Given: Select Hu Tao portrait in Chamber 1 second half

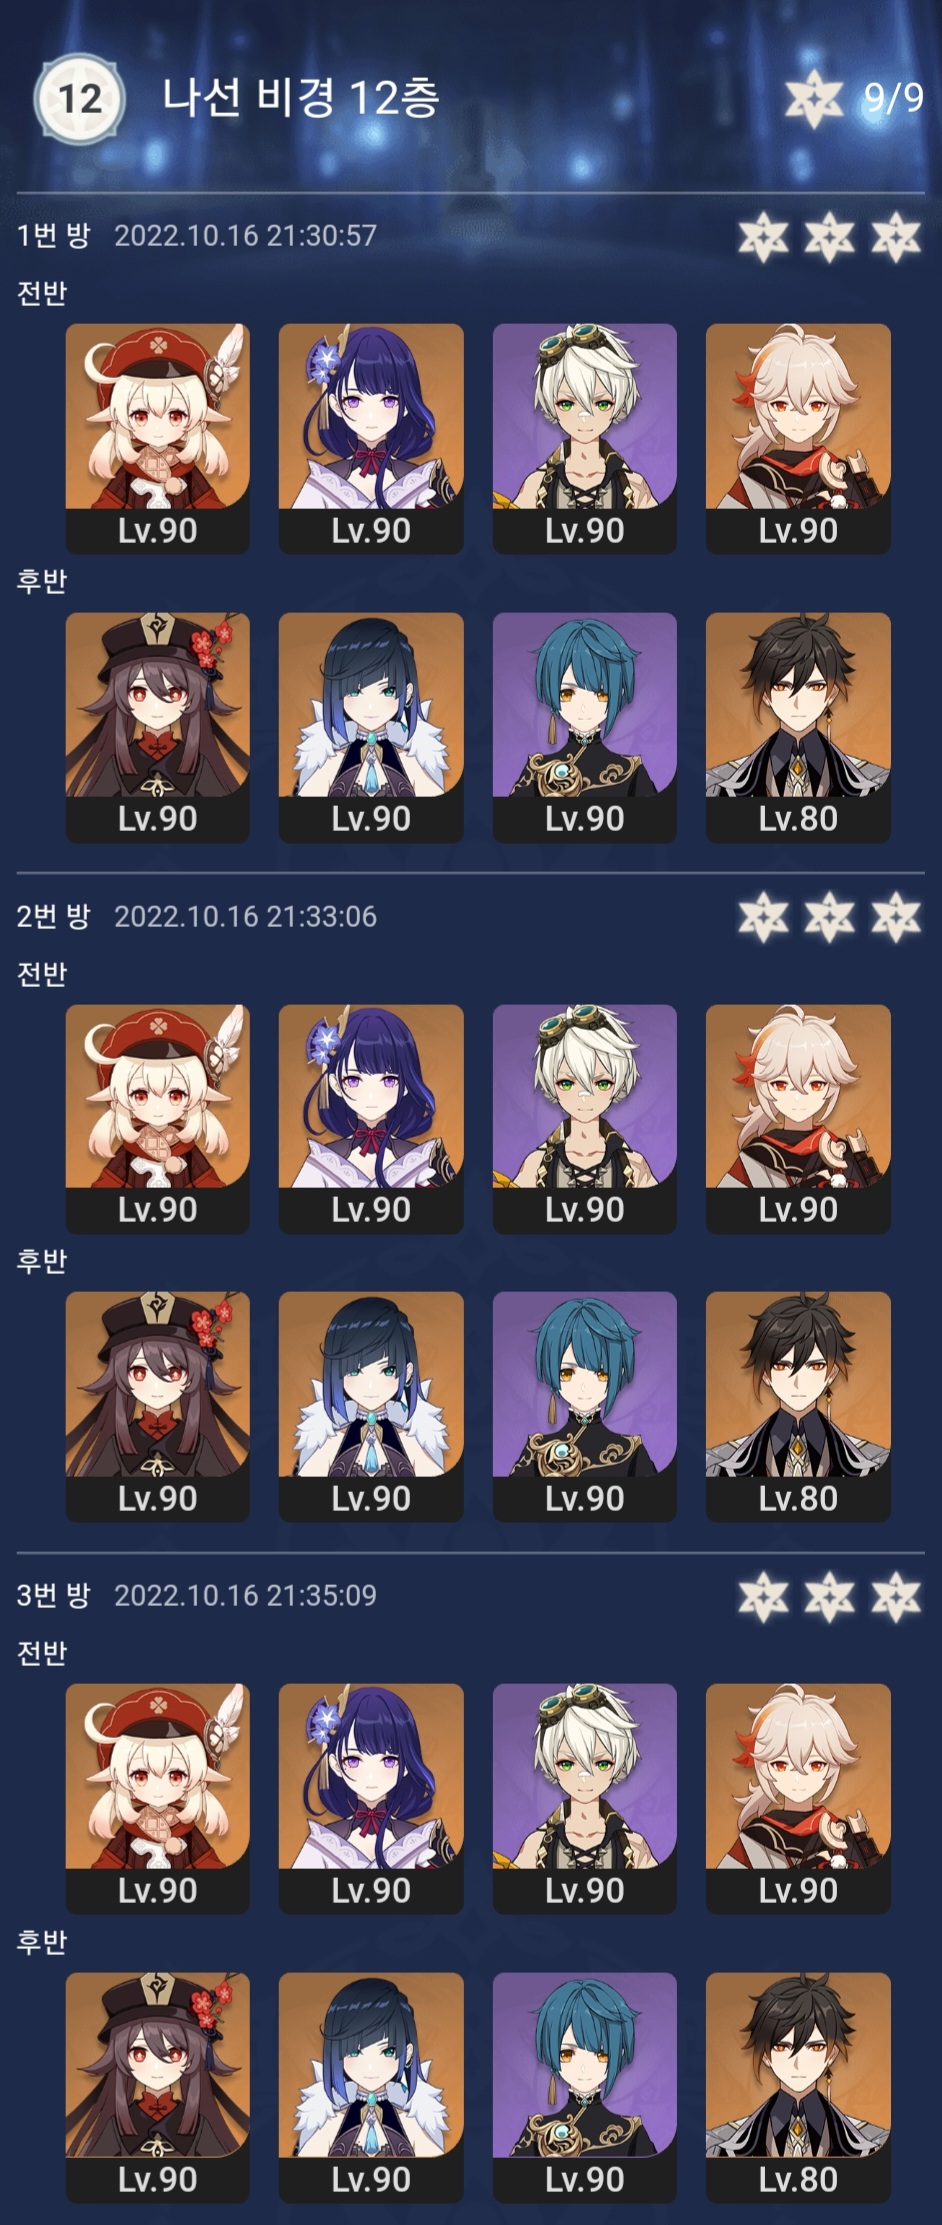Looking at the screenshot, I should (x=158, y=727).
